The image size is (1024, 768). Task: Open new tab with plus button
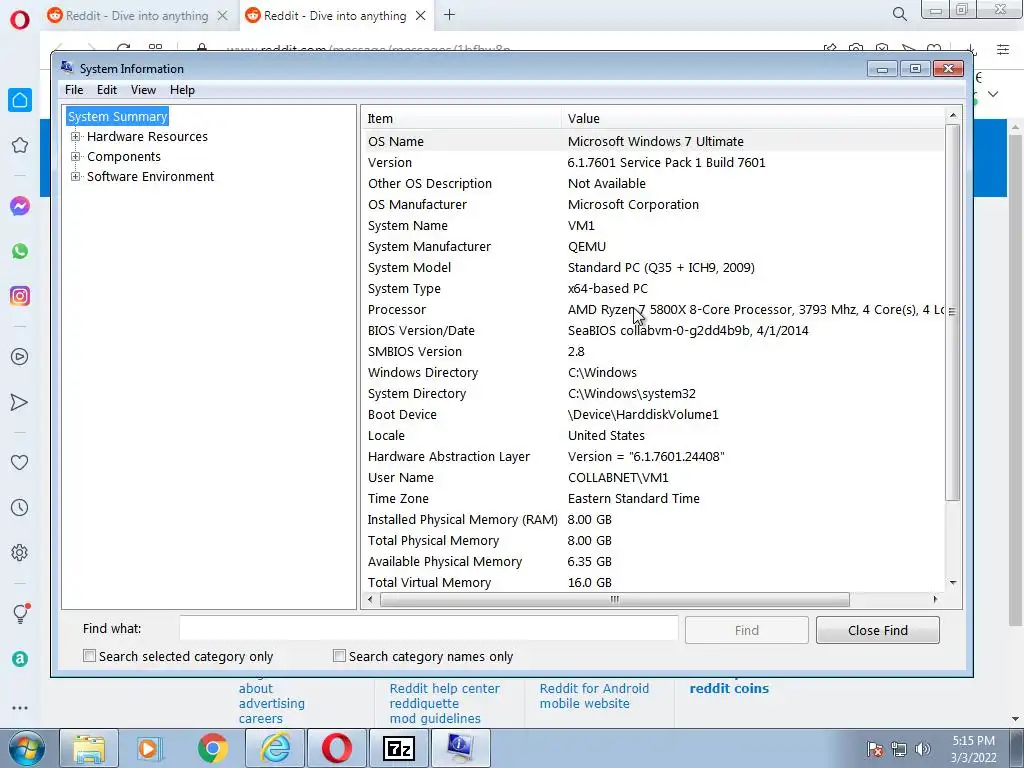coord(449,14)
